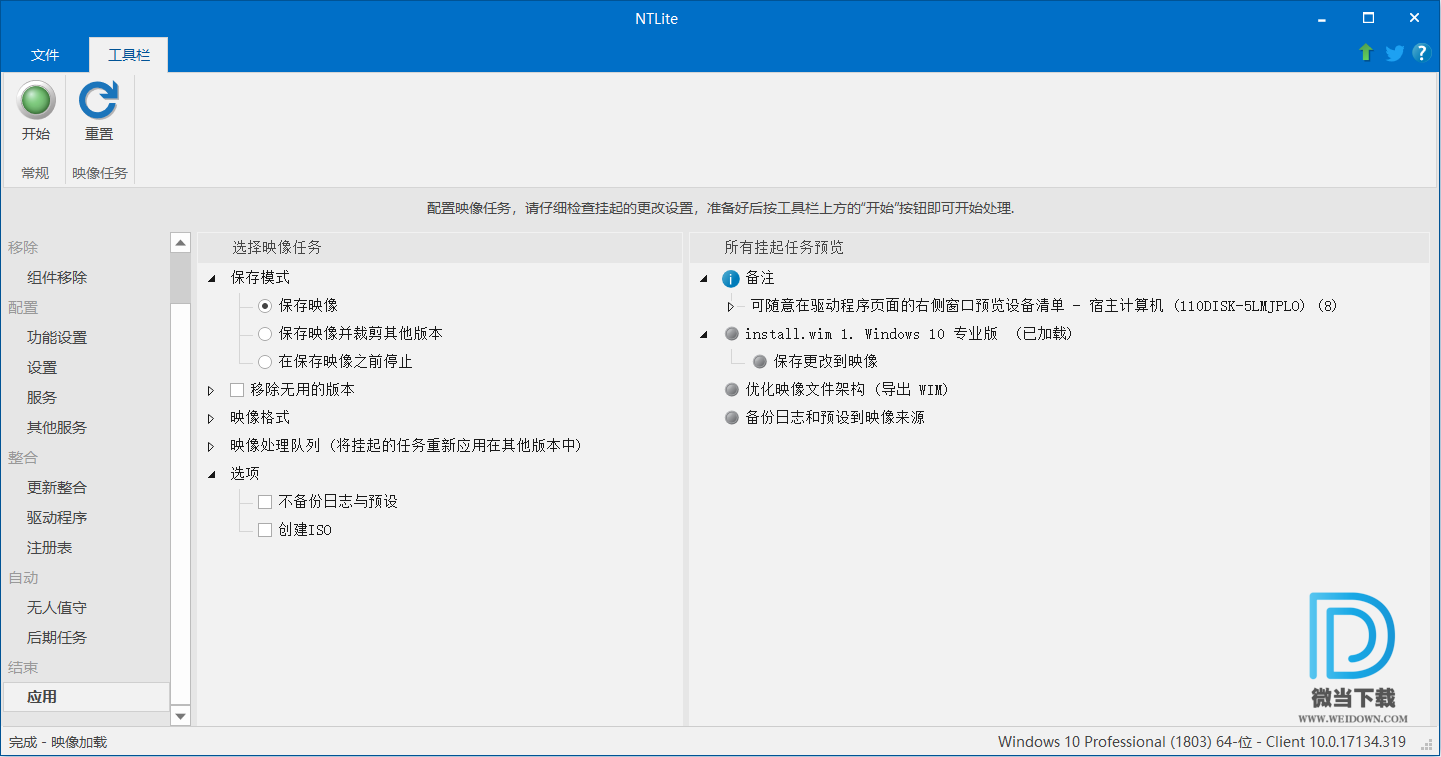
Task: Open 后期任务 in the sidebar
Action: (57, 638)
